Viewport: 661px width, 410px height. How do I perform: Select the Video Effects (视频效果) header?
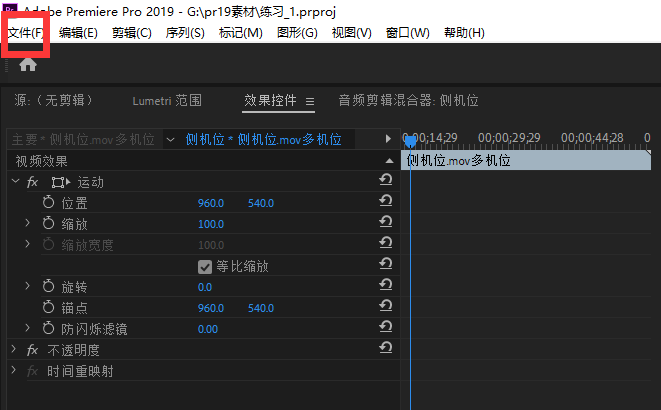[x=41, y=161]
